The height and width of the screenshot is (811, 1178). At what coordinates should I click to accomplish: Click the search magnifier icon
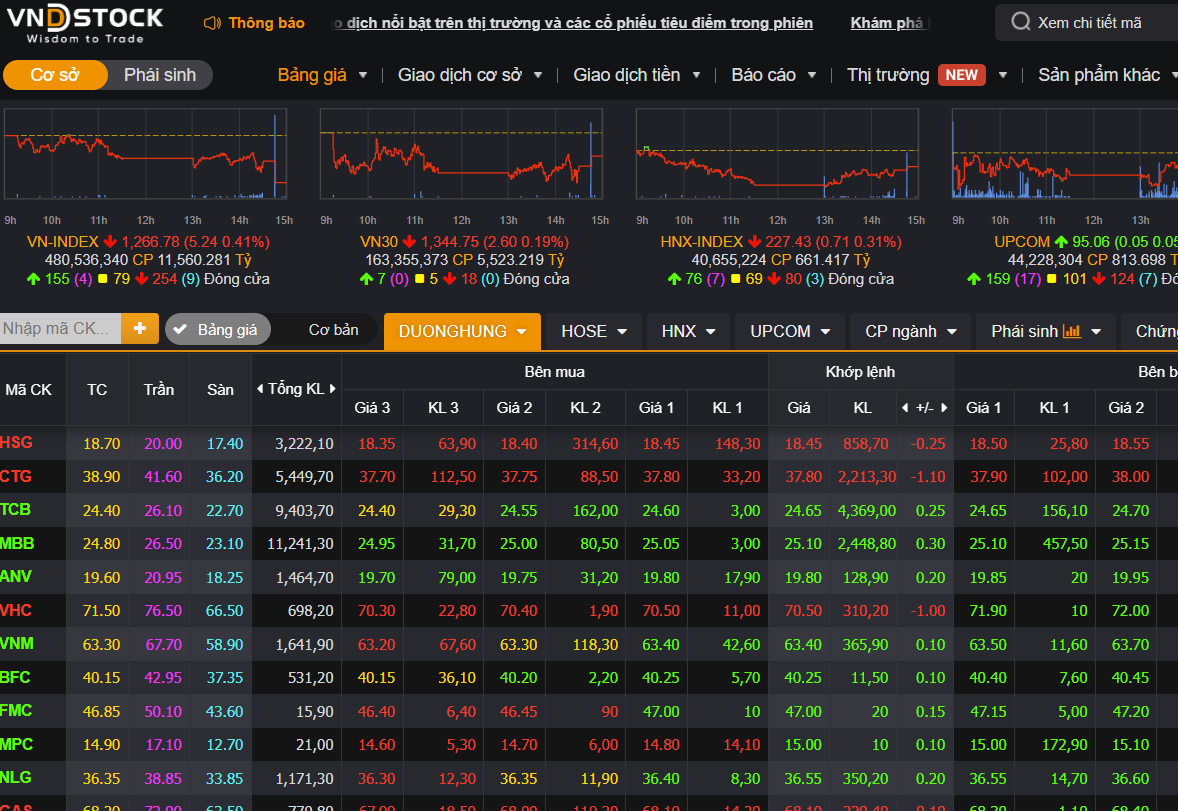[1020, 22]
